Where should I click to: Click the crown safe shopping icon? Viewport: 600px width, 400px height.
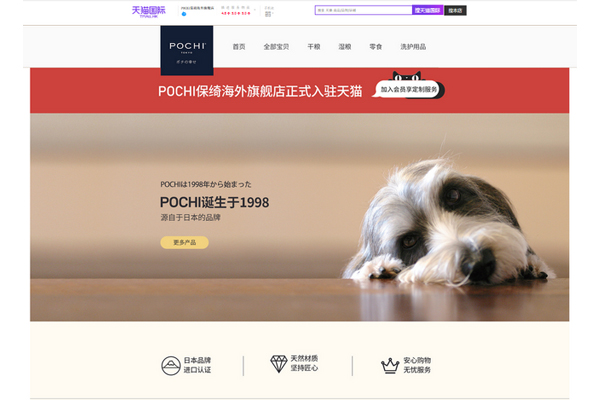390,366
